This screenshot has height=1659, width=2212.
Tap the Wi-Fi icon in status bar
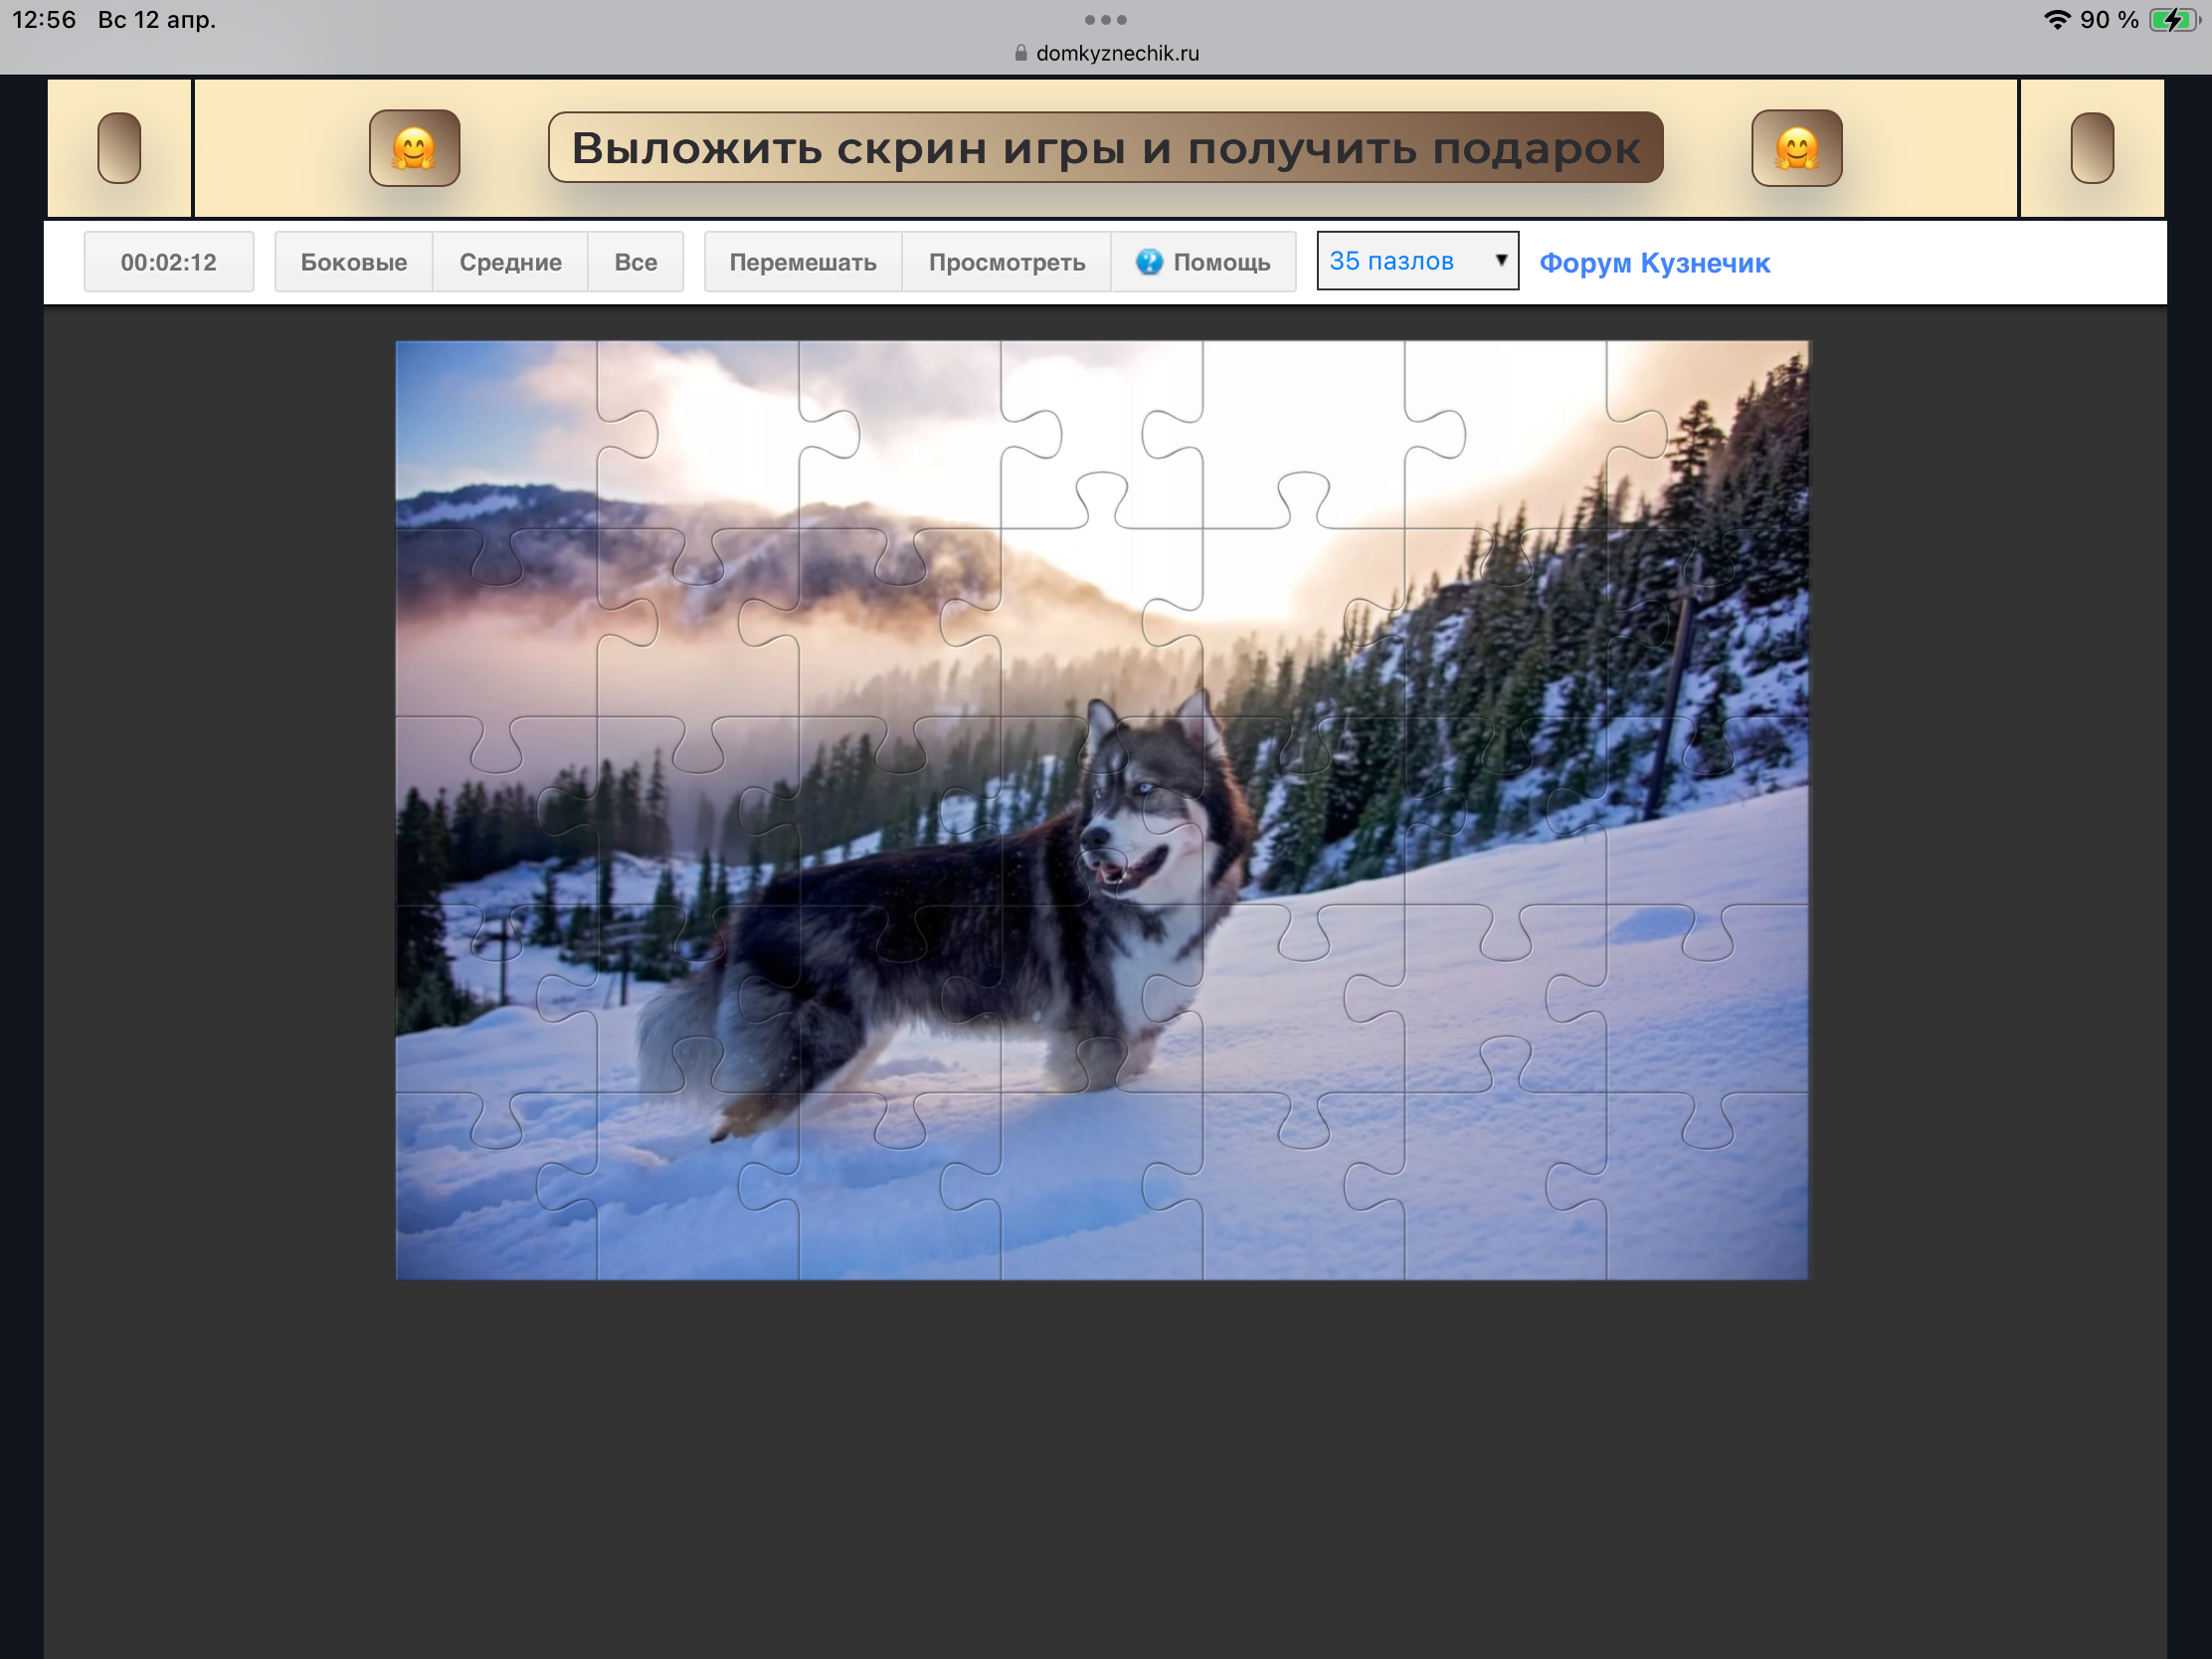(x=2056, y=20)
